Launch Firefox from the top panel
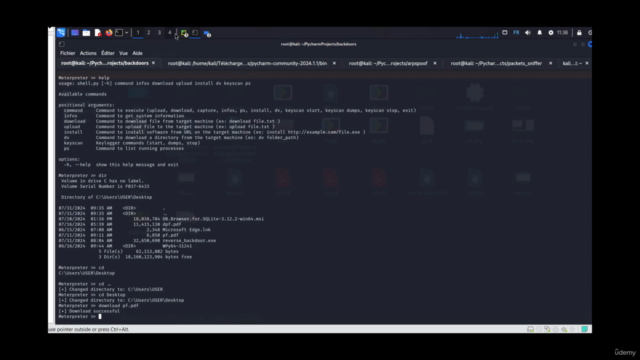This screenshot has height=360, width=640. tap(109, 33)
